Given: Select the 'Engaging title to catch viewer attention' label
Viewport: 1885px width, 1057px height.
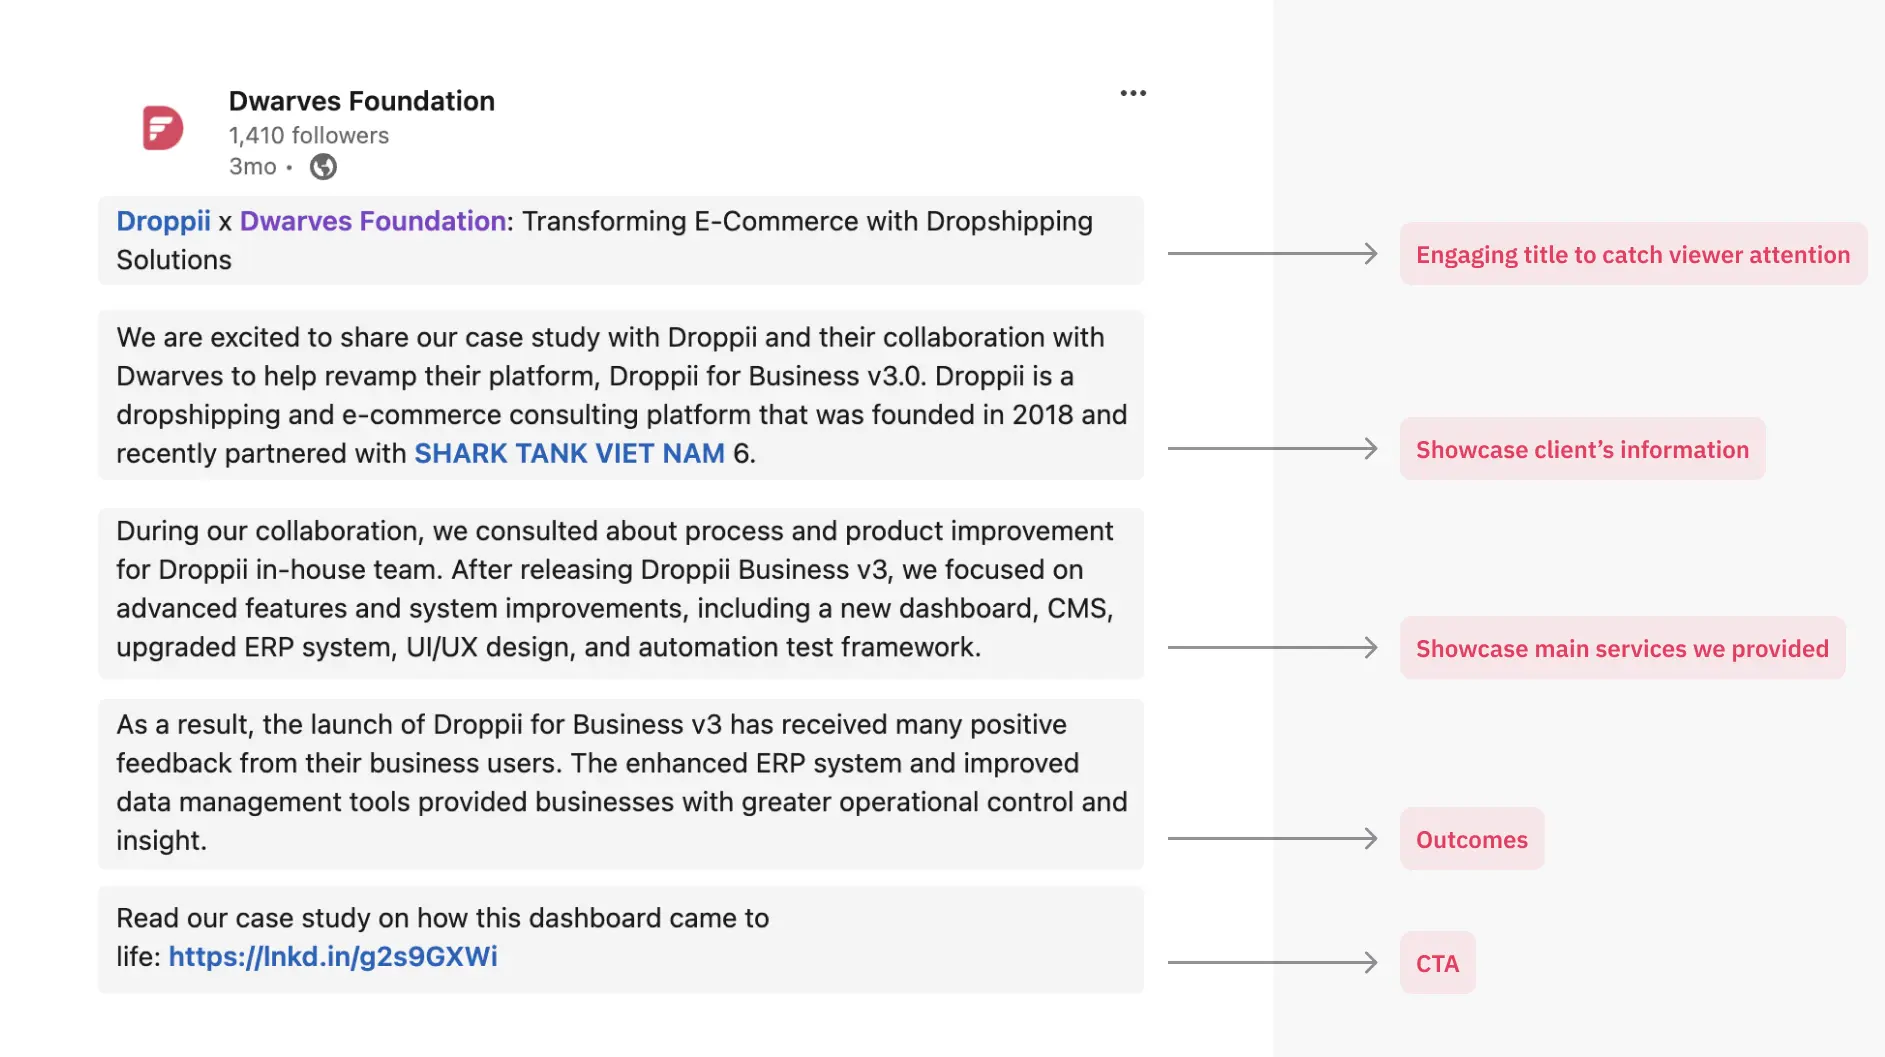Looking at the screenshot, I should pos(1633,254).
